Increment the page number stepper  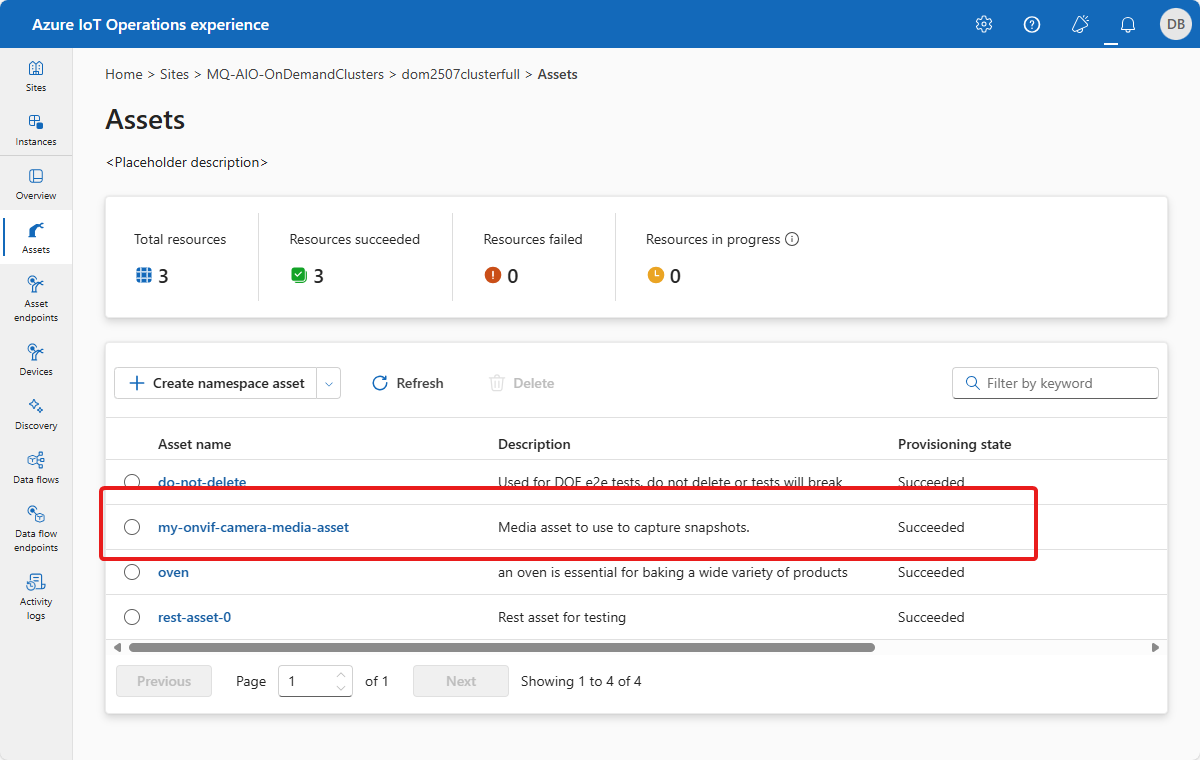point(341,674)
